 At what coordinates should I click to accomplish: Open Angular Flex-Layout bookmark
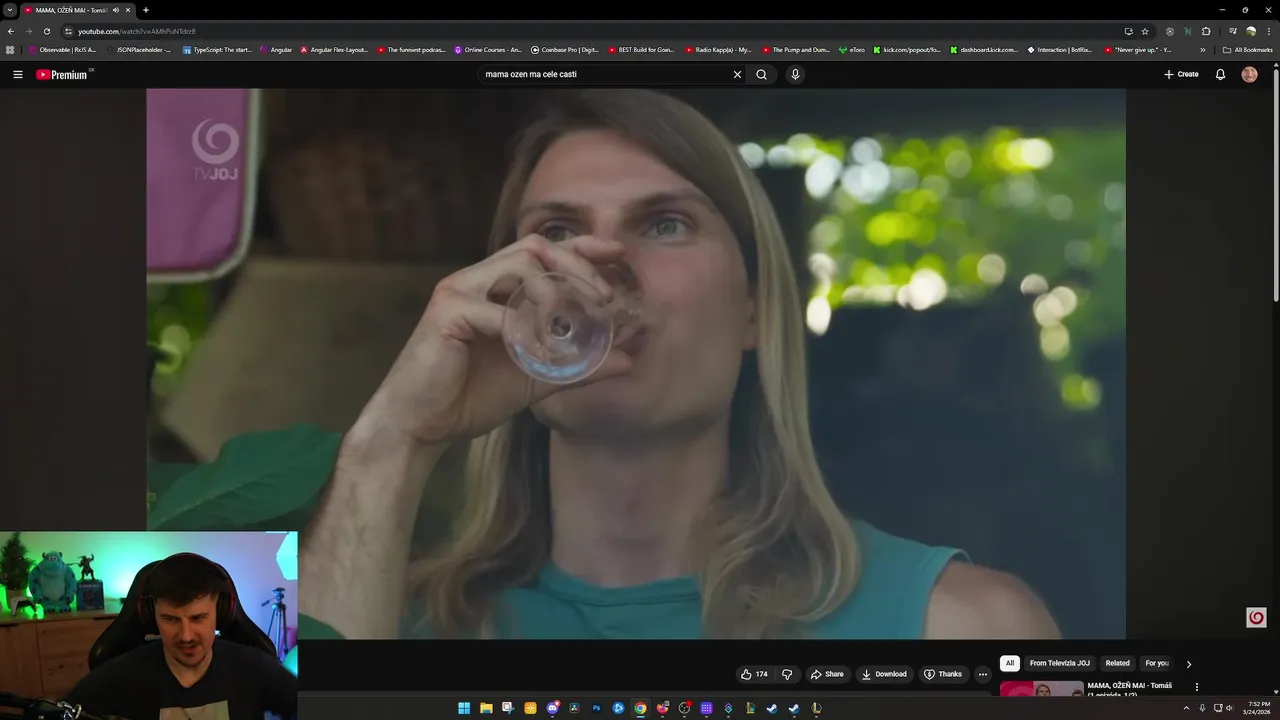tap(335, 49)
